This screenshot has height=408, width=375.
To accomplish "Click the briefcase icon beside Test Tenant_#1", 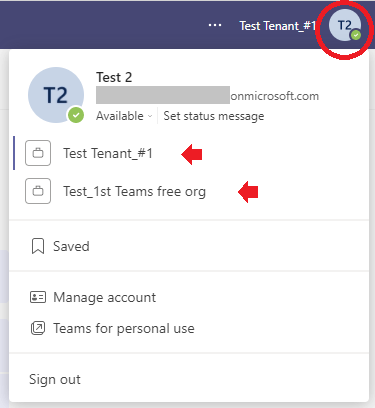I will point(38,153).
